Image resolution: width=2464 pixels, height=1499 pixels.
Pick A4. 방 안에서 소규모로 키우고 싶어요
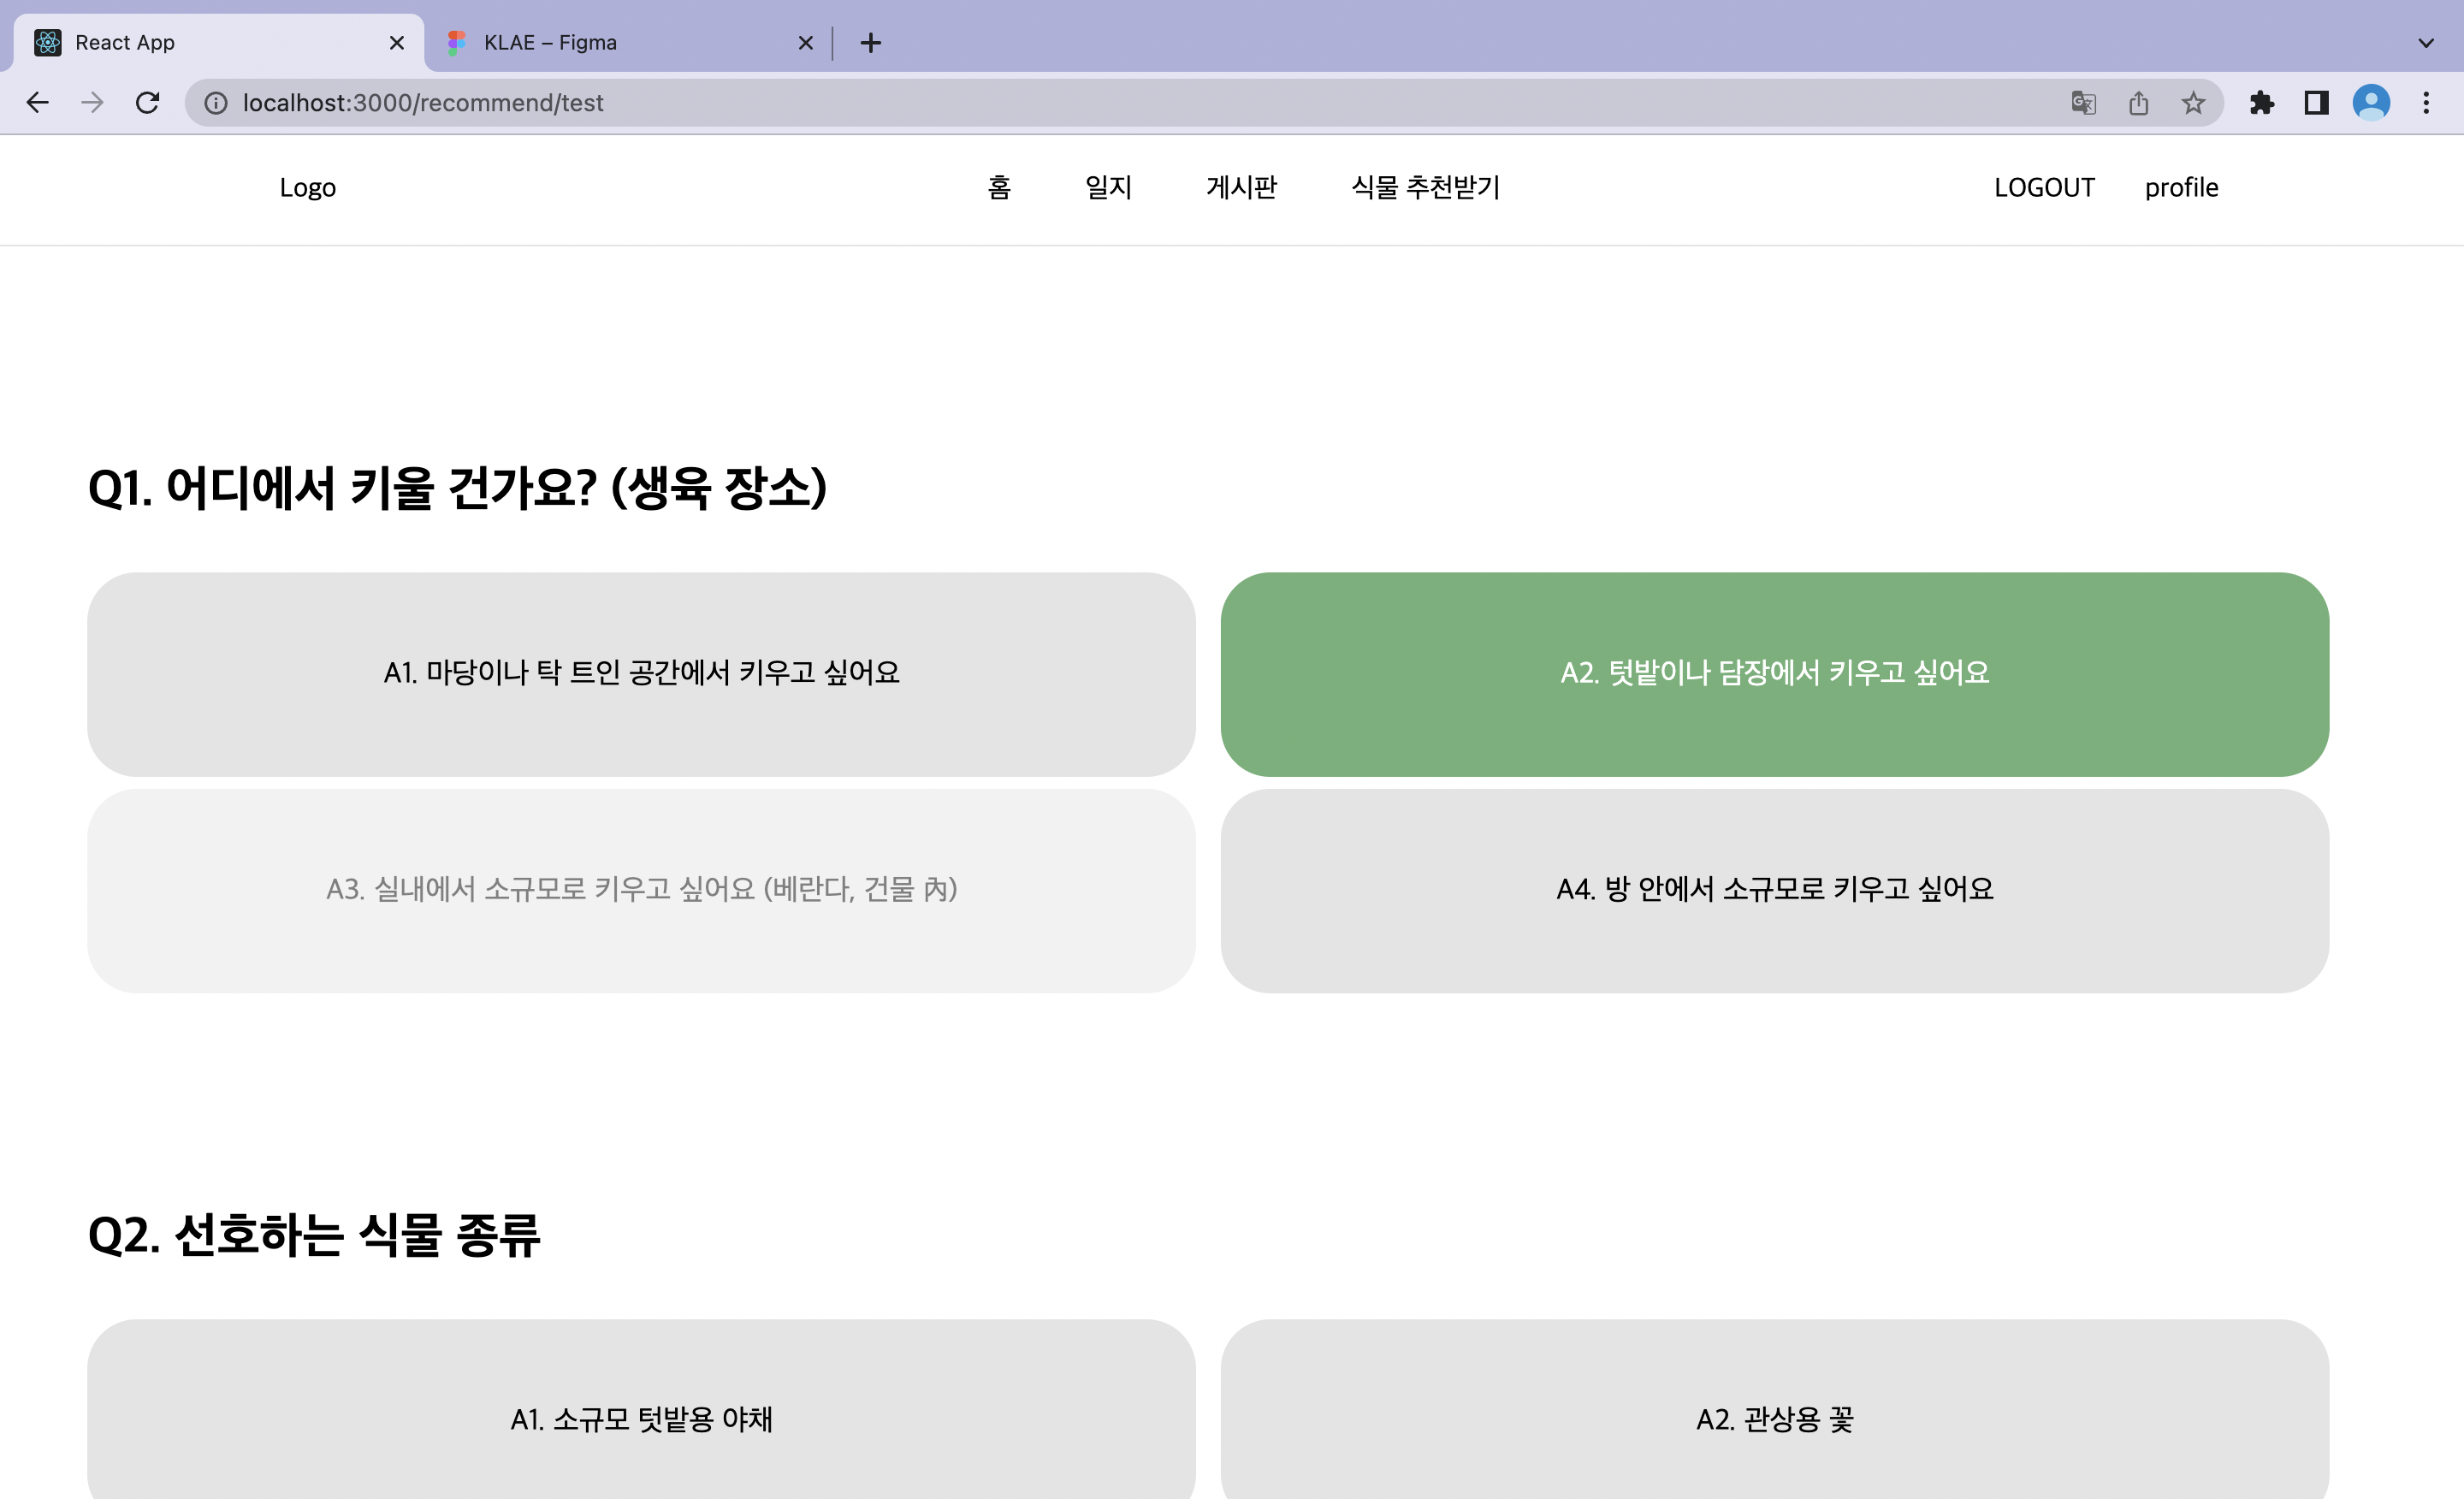(x=1775, y=891)
